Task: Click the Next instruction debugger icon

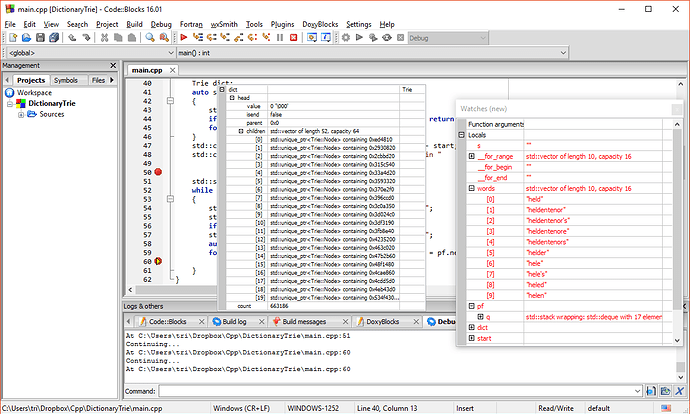Action: tap(252, 38)
